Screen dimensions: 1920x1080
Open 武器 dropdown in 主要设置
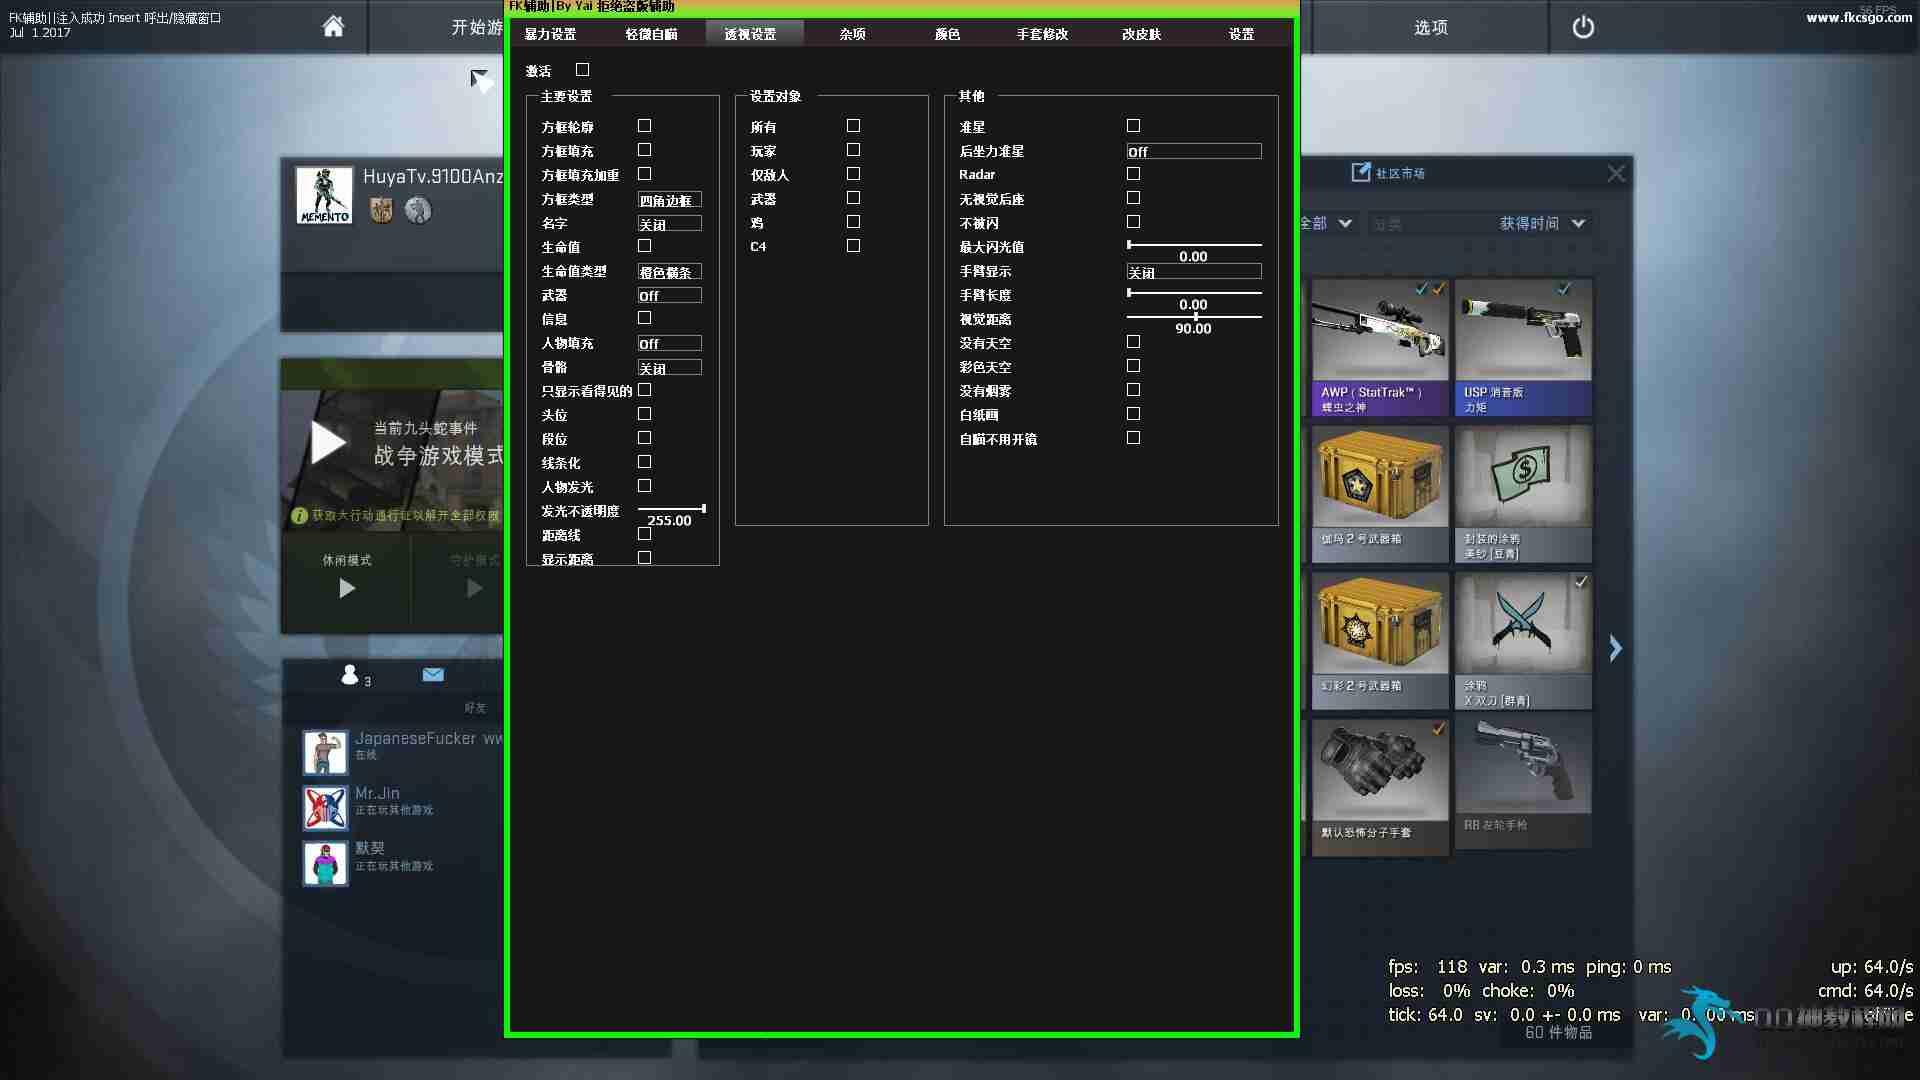[x=670, y=296]
